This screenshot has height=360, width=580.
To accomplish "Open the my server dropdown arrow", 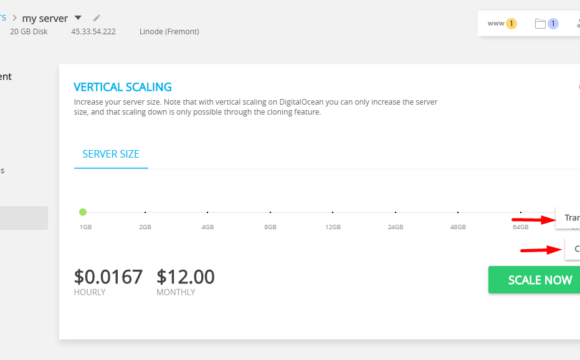I will click(x=78, y=17).
